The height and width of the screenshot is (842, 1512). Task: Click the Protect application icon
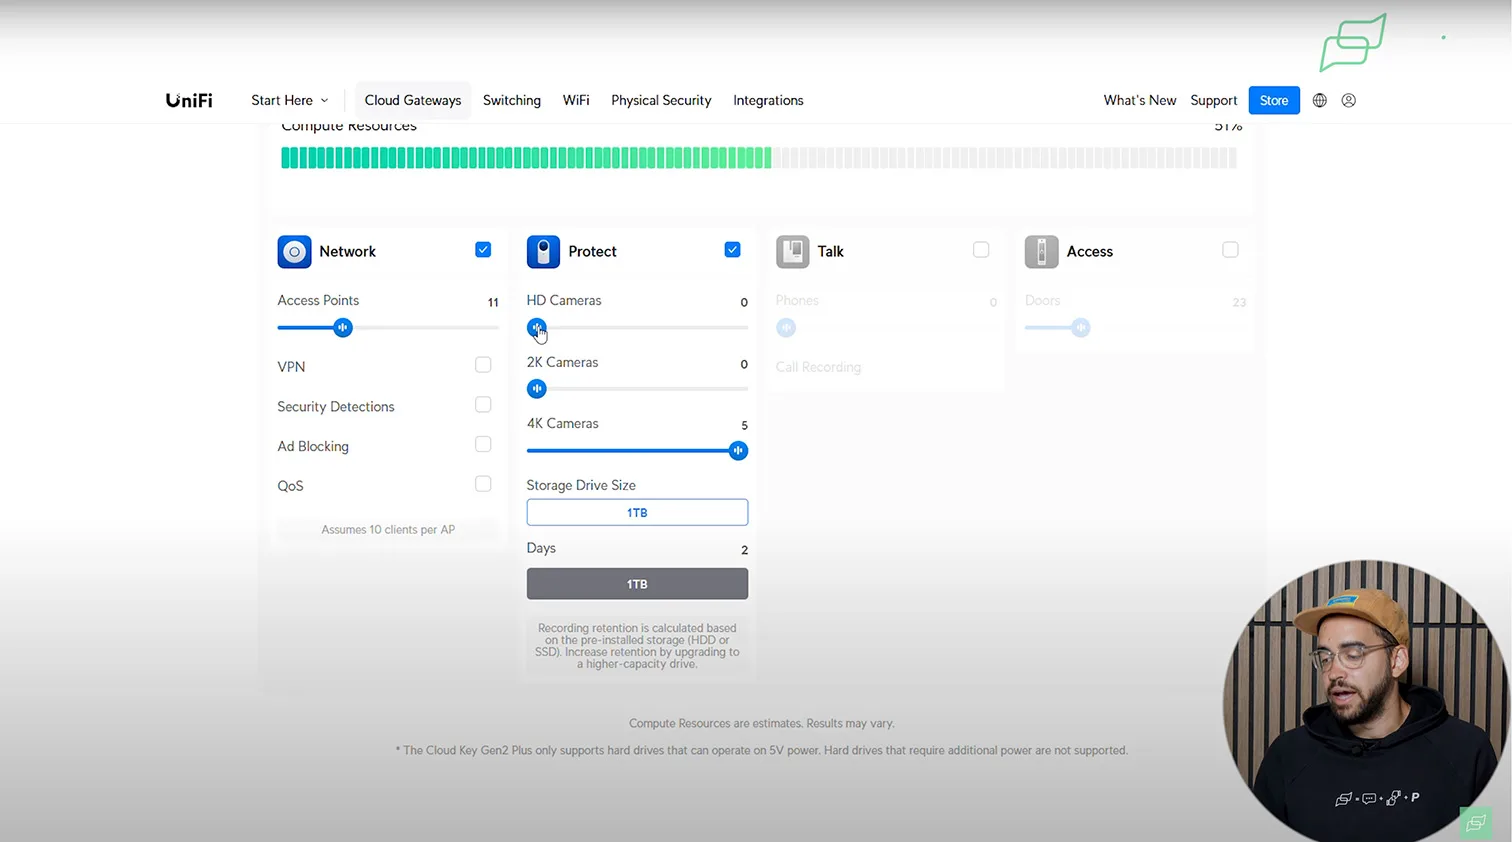pyautogui.click(x=543, y=252)
